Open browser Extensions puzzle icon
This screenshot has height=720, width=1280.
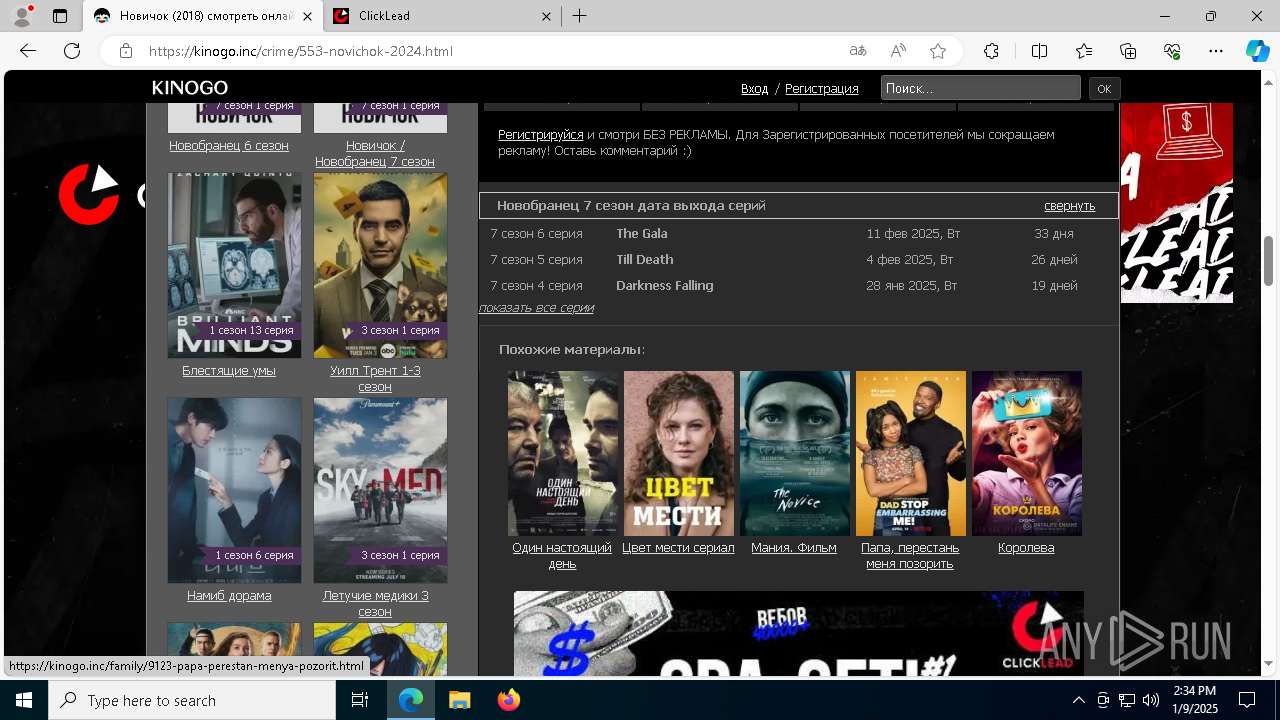click(x=991, y=51)
